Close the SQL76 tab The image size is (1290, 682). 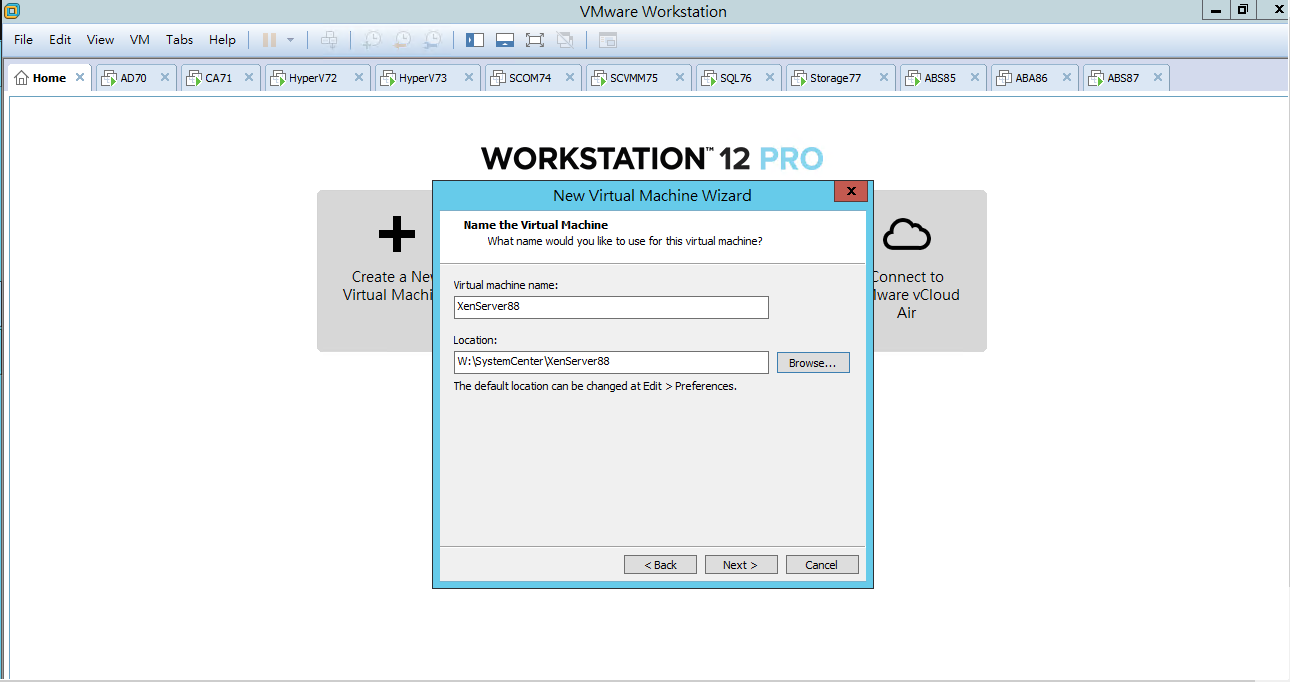(x=771, y=77)
